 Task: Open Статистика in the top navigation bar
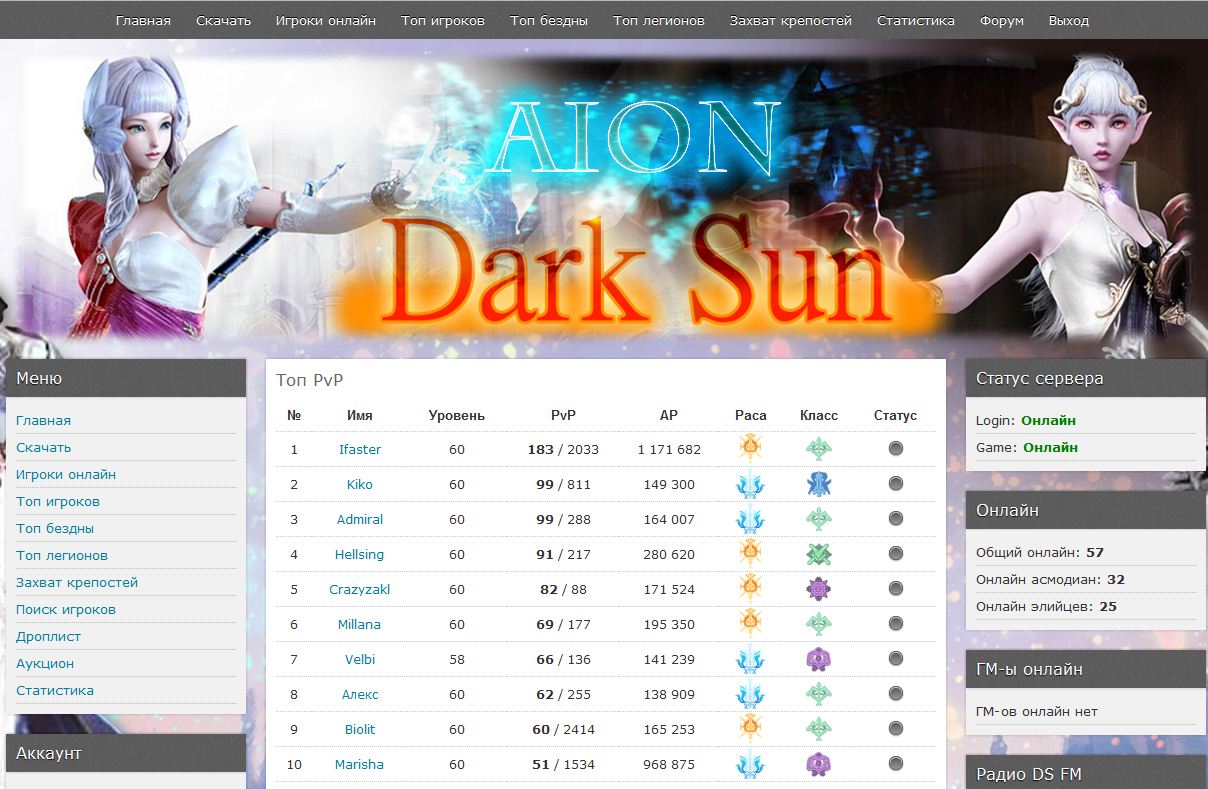pos(916,20)
